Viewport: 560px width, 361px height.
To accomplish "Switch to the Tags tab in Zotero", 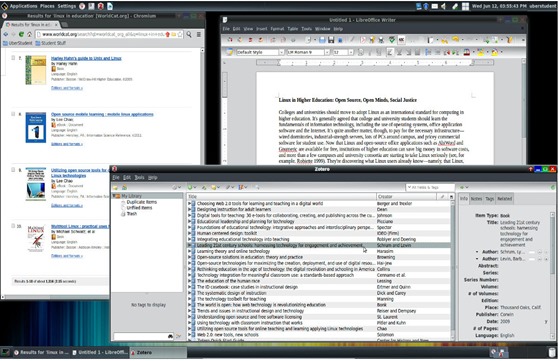I will [x=490, y=199].
